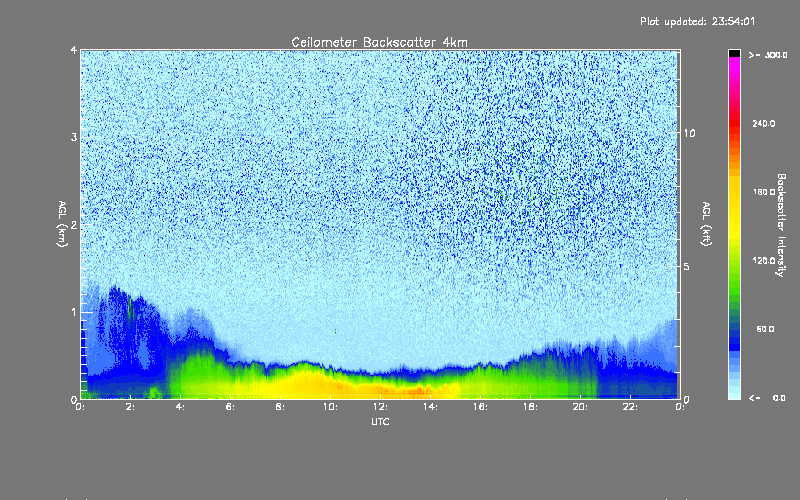Click the left 'AGL (km)' axis label

[62, 224]
